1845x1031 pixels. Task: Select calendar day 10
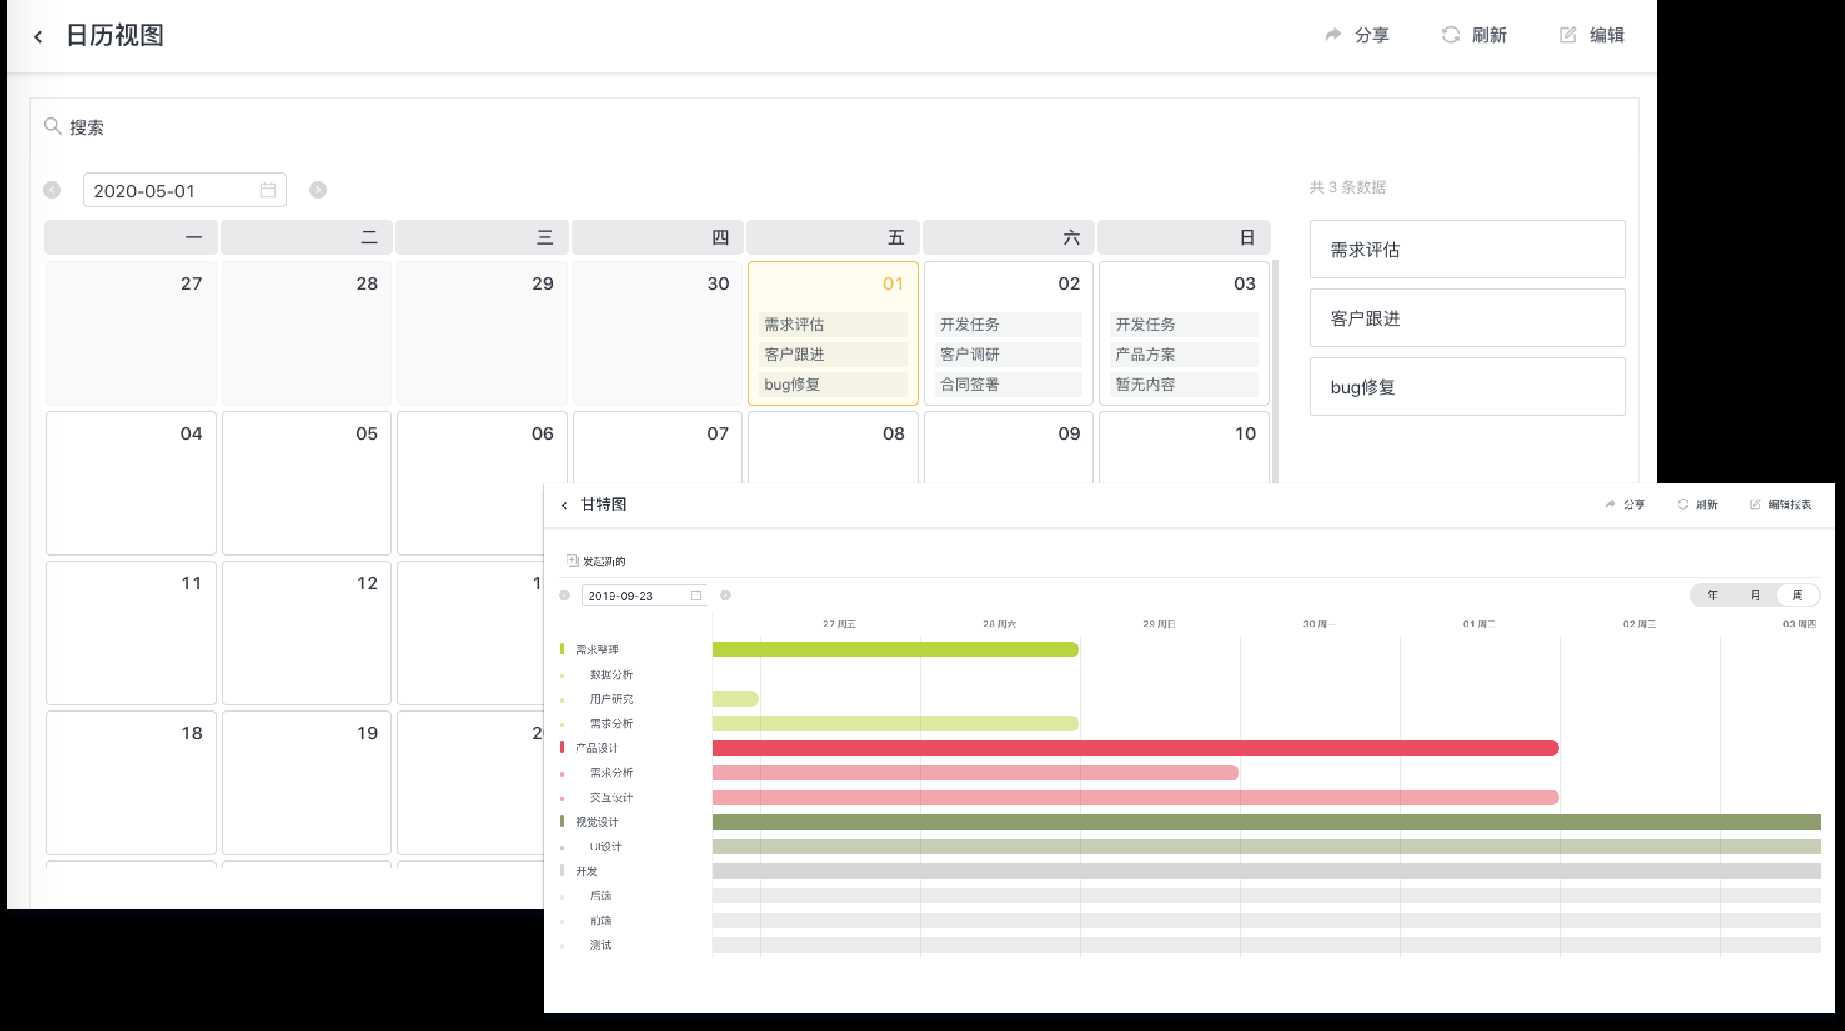[1184, 448]
